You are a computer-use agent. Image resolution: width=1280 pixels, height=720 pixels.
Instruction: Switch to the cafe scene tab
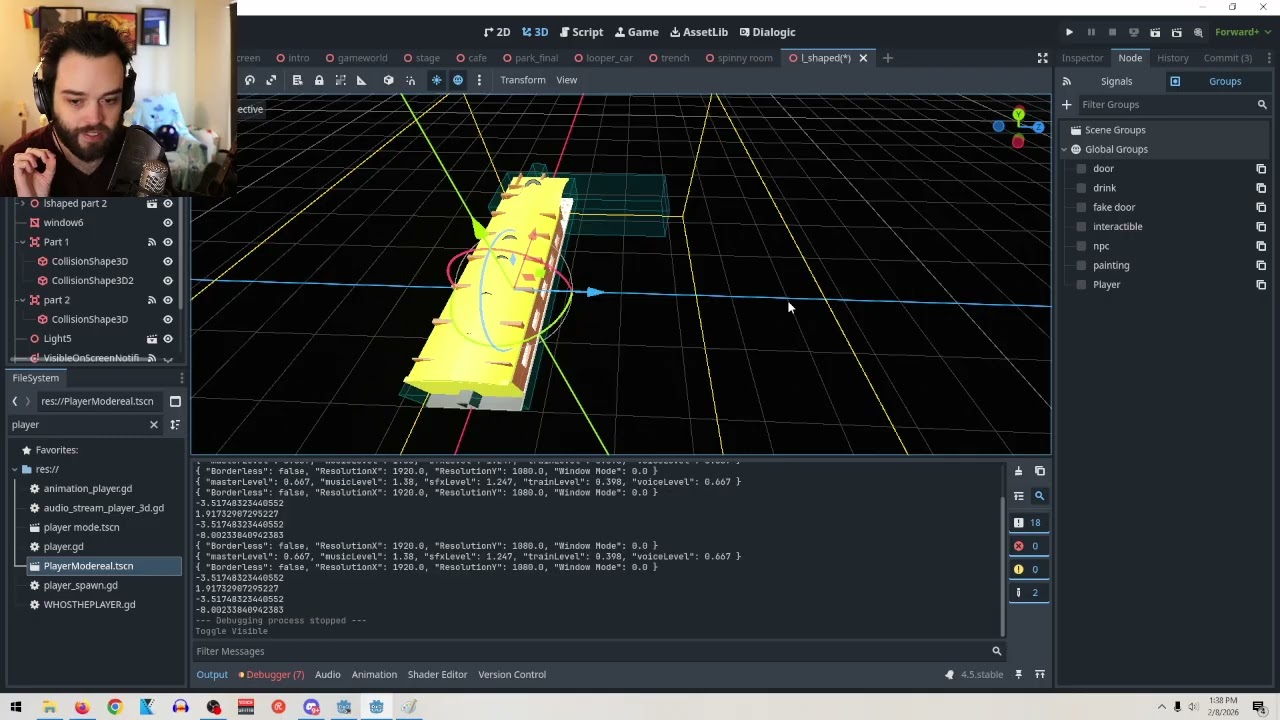pyautogui.click(x=470, y=58)
